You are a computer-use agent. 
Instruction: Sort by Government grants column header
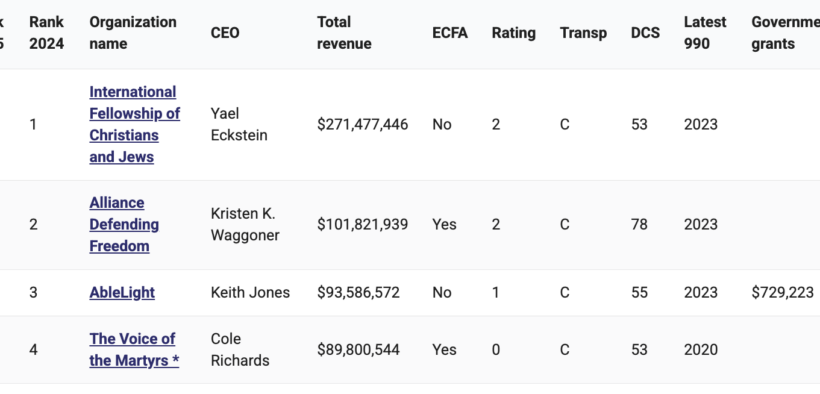tap(785, 33)
